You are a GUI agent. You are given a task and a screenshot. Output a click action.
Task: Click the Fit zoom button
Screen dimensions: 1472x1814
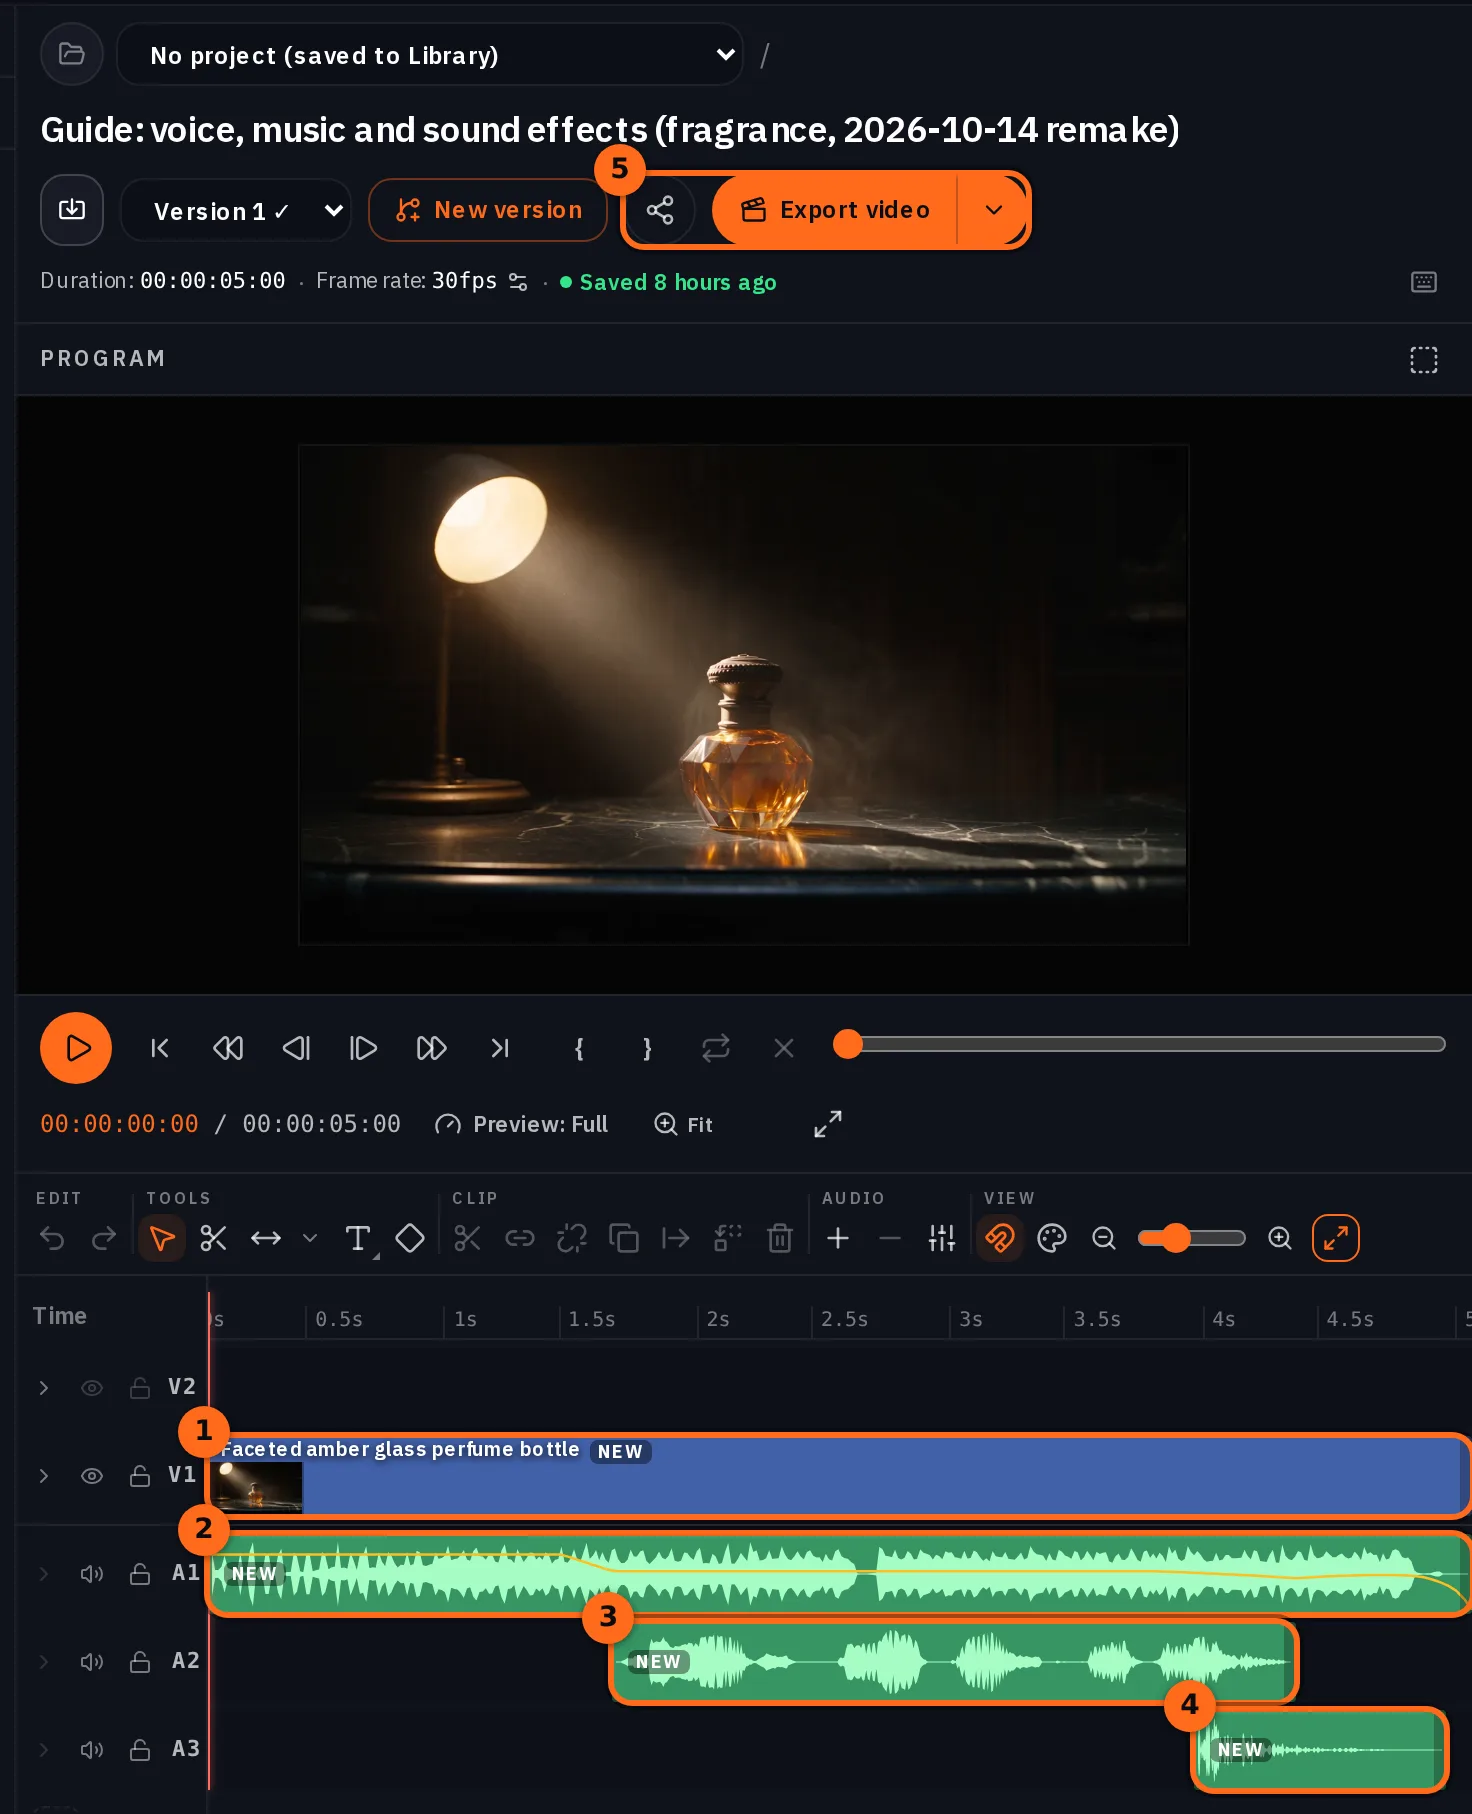click(683, 1125)
